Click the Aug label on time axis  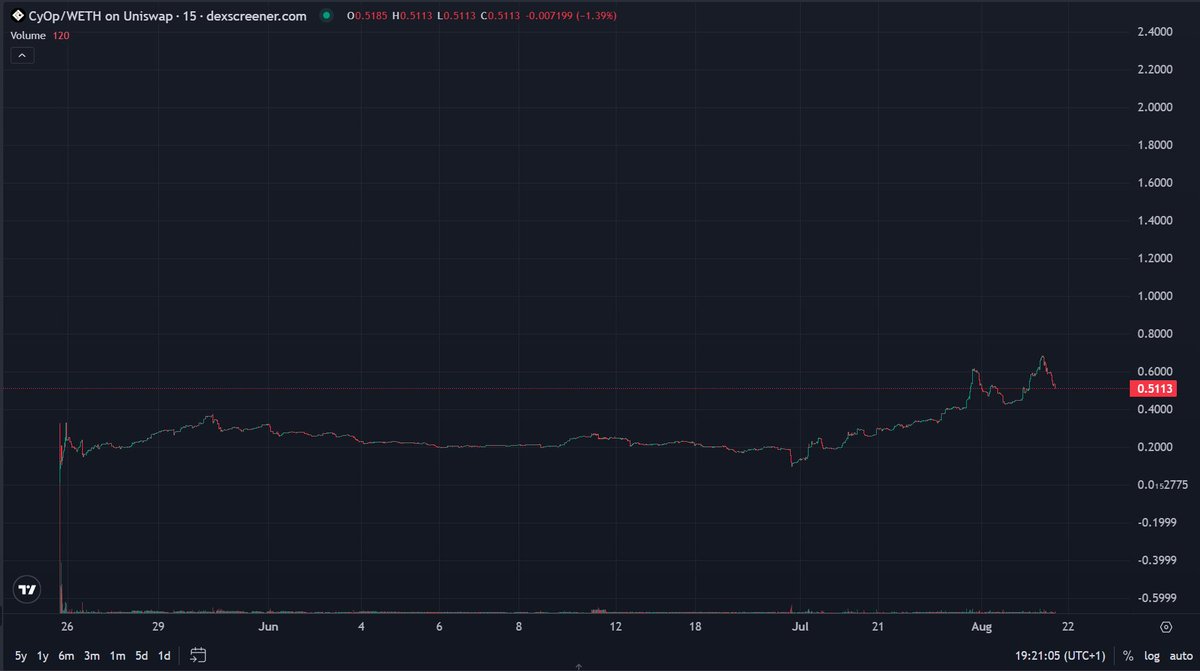pyautogui.click(x=980, y=627)
